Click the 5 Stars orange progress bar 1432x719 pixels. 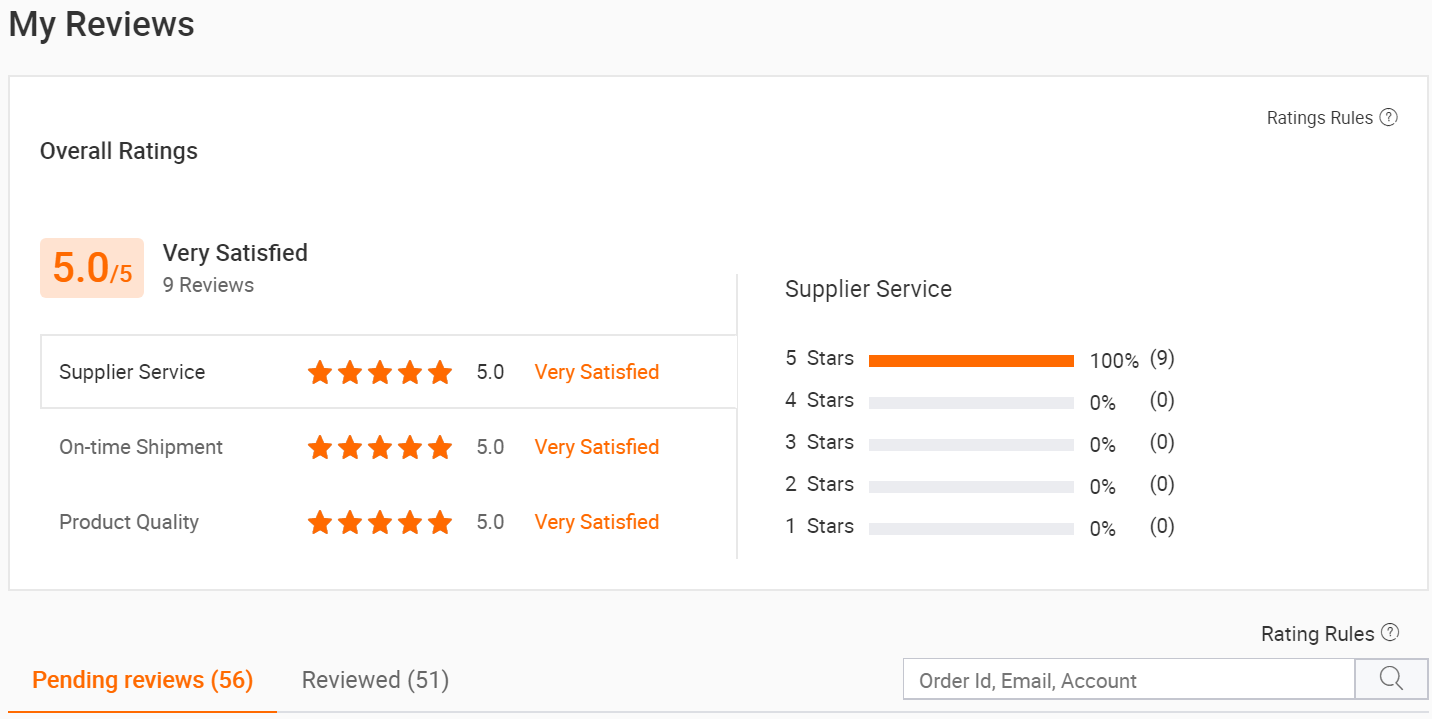(x=971, y=361)
